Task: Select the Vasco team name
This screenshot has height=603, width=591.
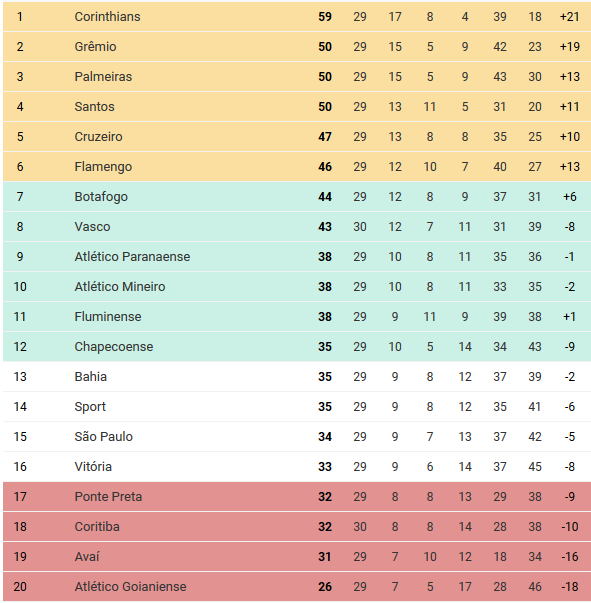Action: click(92, 227)
